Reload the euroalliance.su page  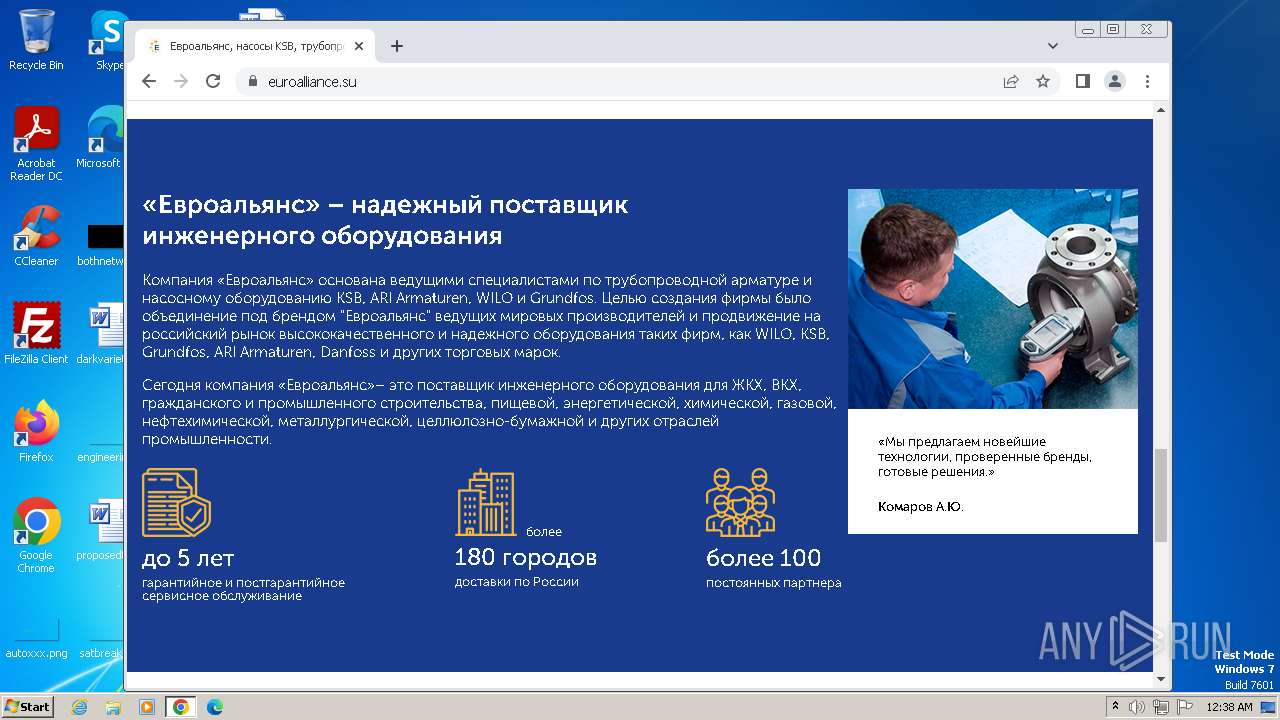213,81
